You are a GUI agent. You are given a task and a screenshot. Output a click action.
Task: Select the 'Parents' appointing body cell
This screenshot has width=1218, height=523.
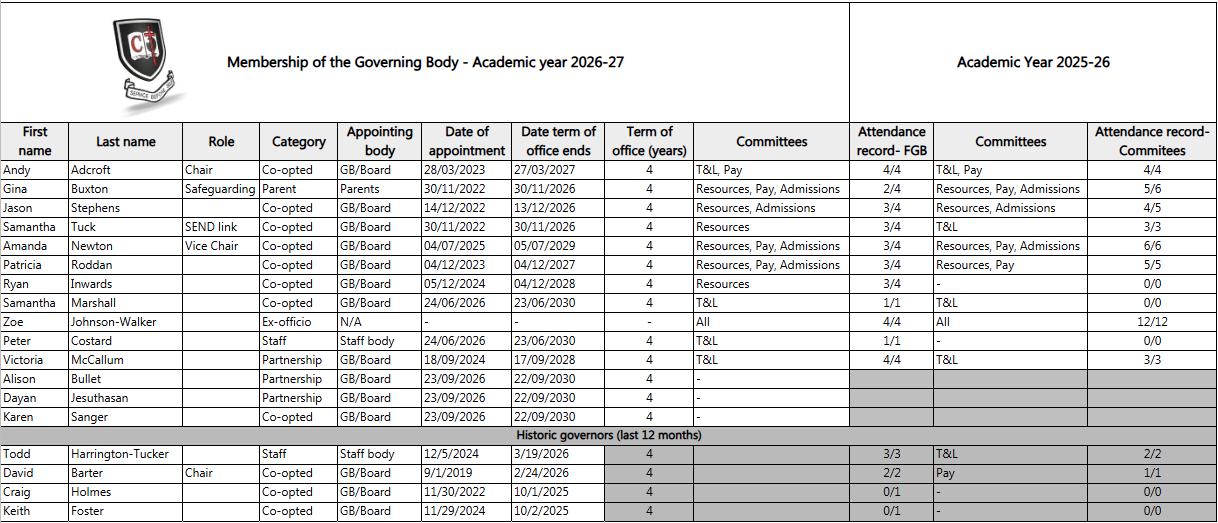tap(379, 189)
